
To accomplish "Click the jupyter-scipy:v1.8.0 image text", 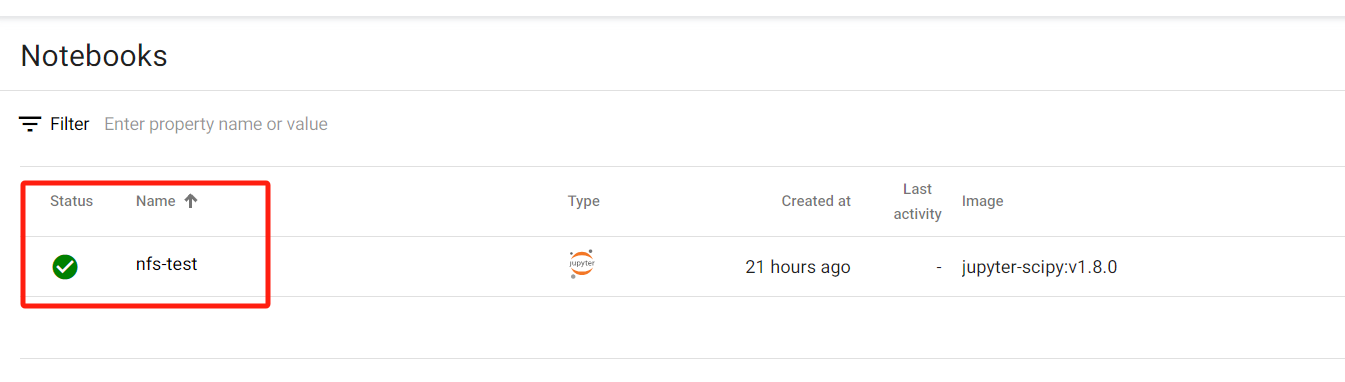I will (x=1039, y=267).
